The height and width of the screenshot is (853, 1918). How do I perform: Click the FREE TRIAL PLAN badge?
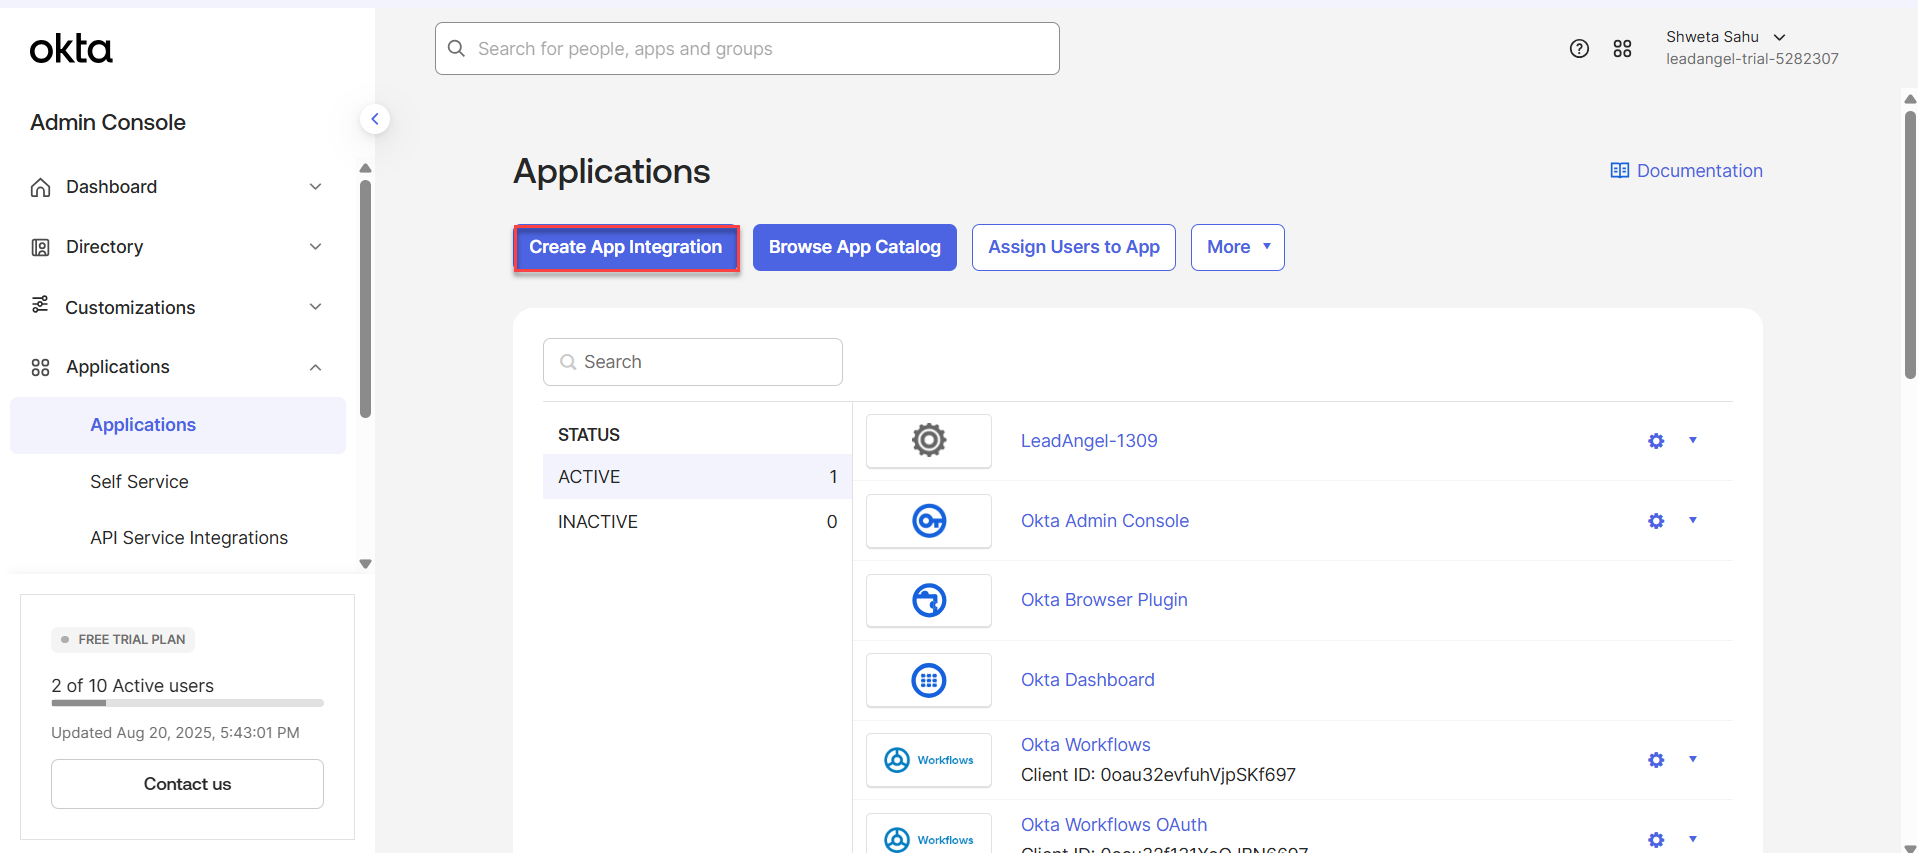123,640
